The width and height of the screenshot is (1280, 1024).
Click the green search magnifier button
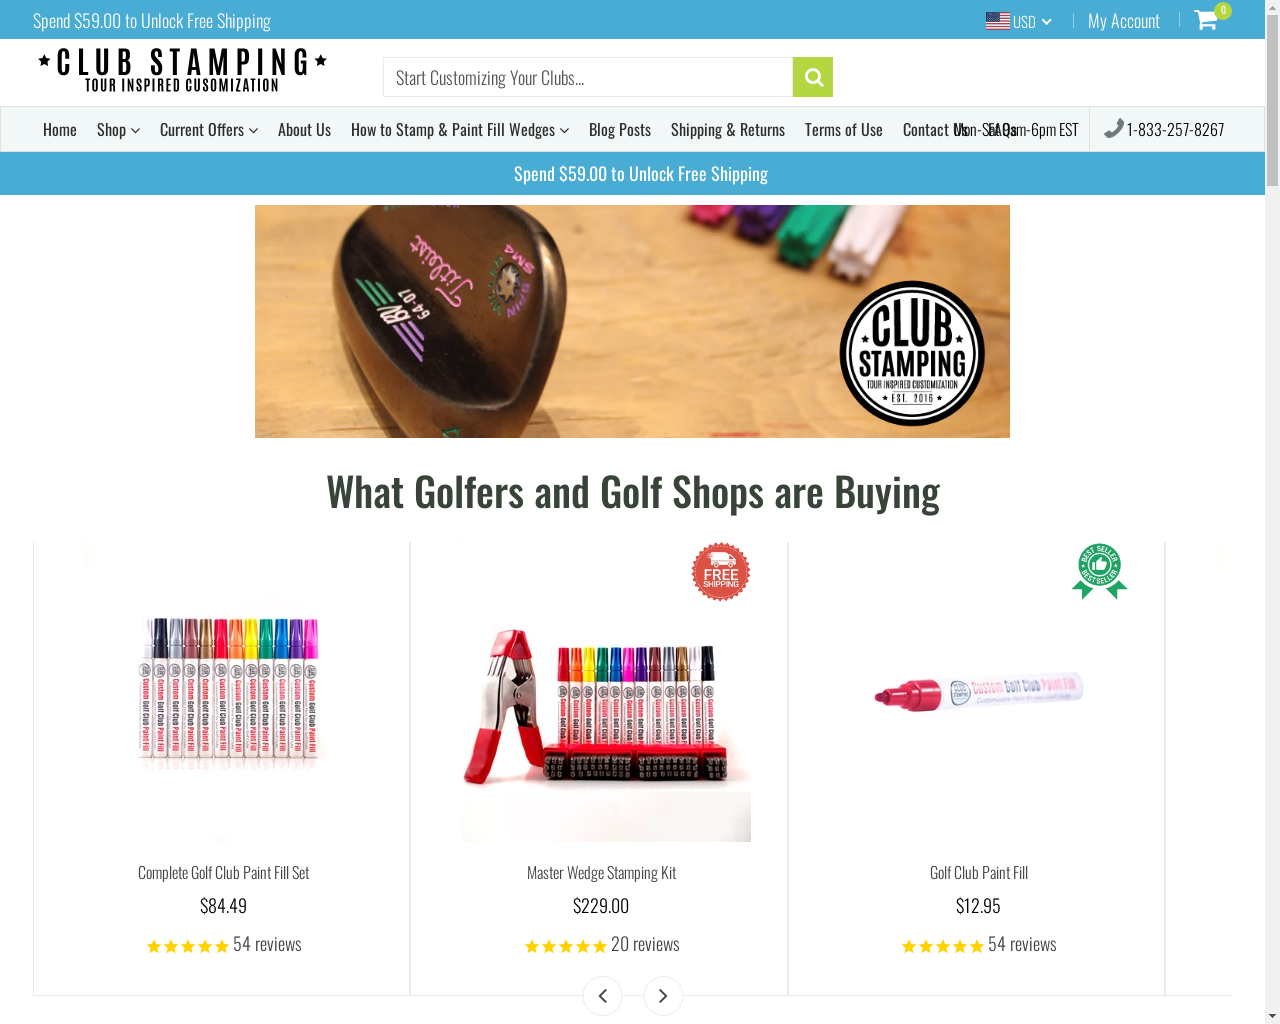pos(813,77)
